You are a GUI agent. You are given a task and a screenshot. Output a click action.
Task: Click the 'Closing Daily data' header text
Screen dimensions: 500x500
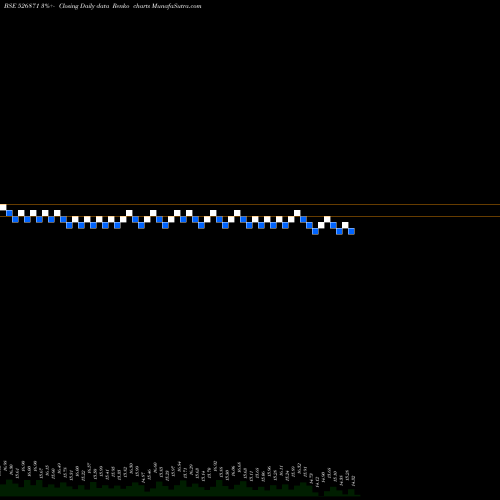coord(84,6)
